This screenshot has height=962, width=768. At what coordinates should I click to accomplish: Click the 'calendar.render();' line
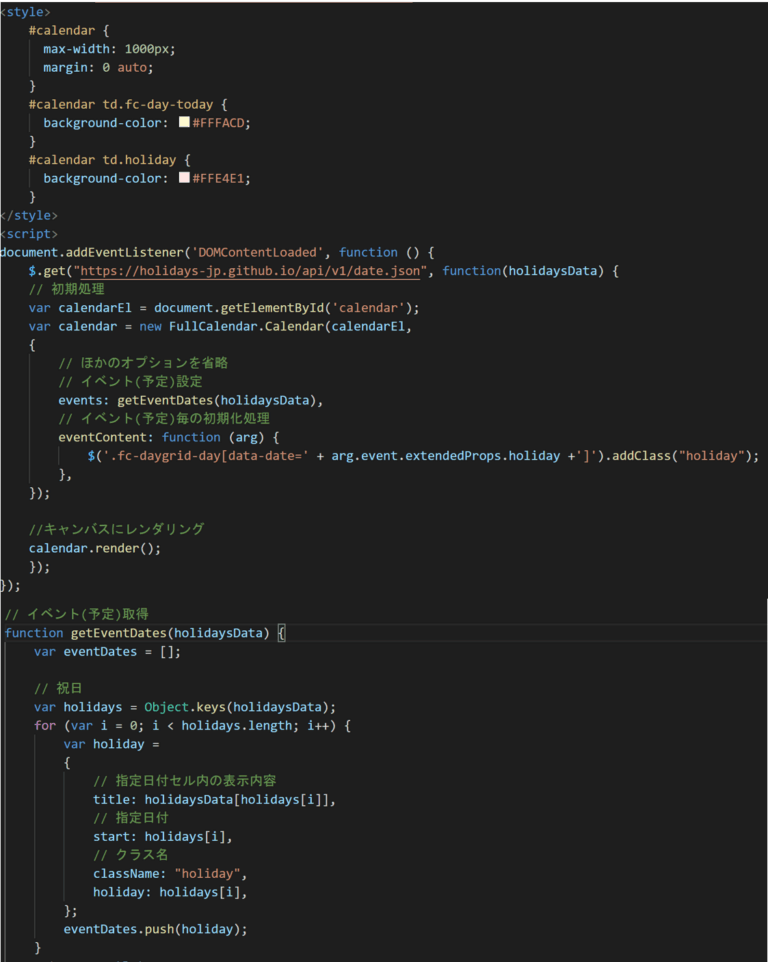click(x=94, y=548)
